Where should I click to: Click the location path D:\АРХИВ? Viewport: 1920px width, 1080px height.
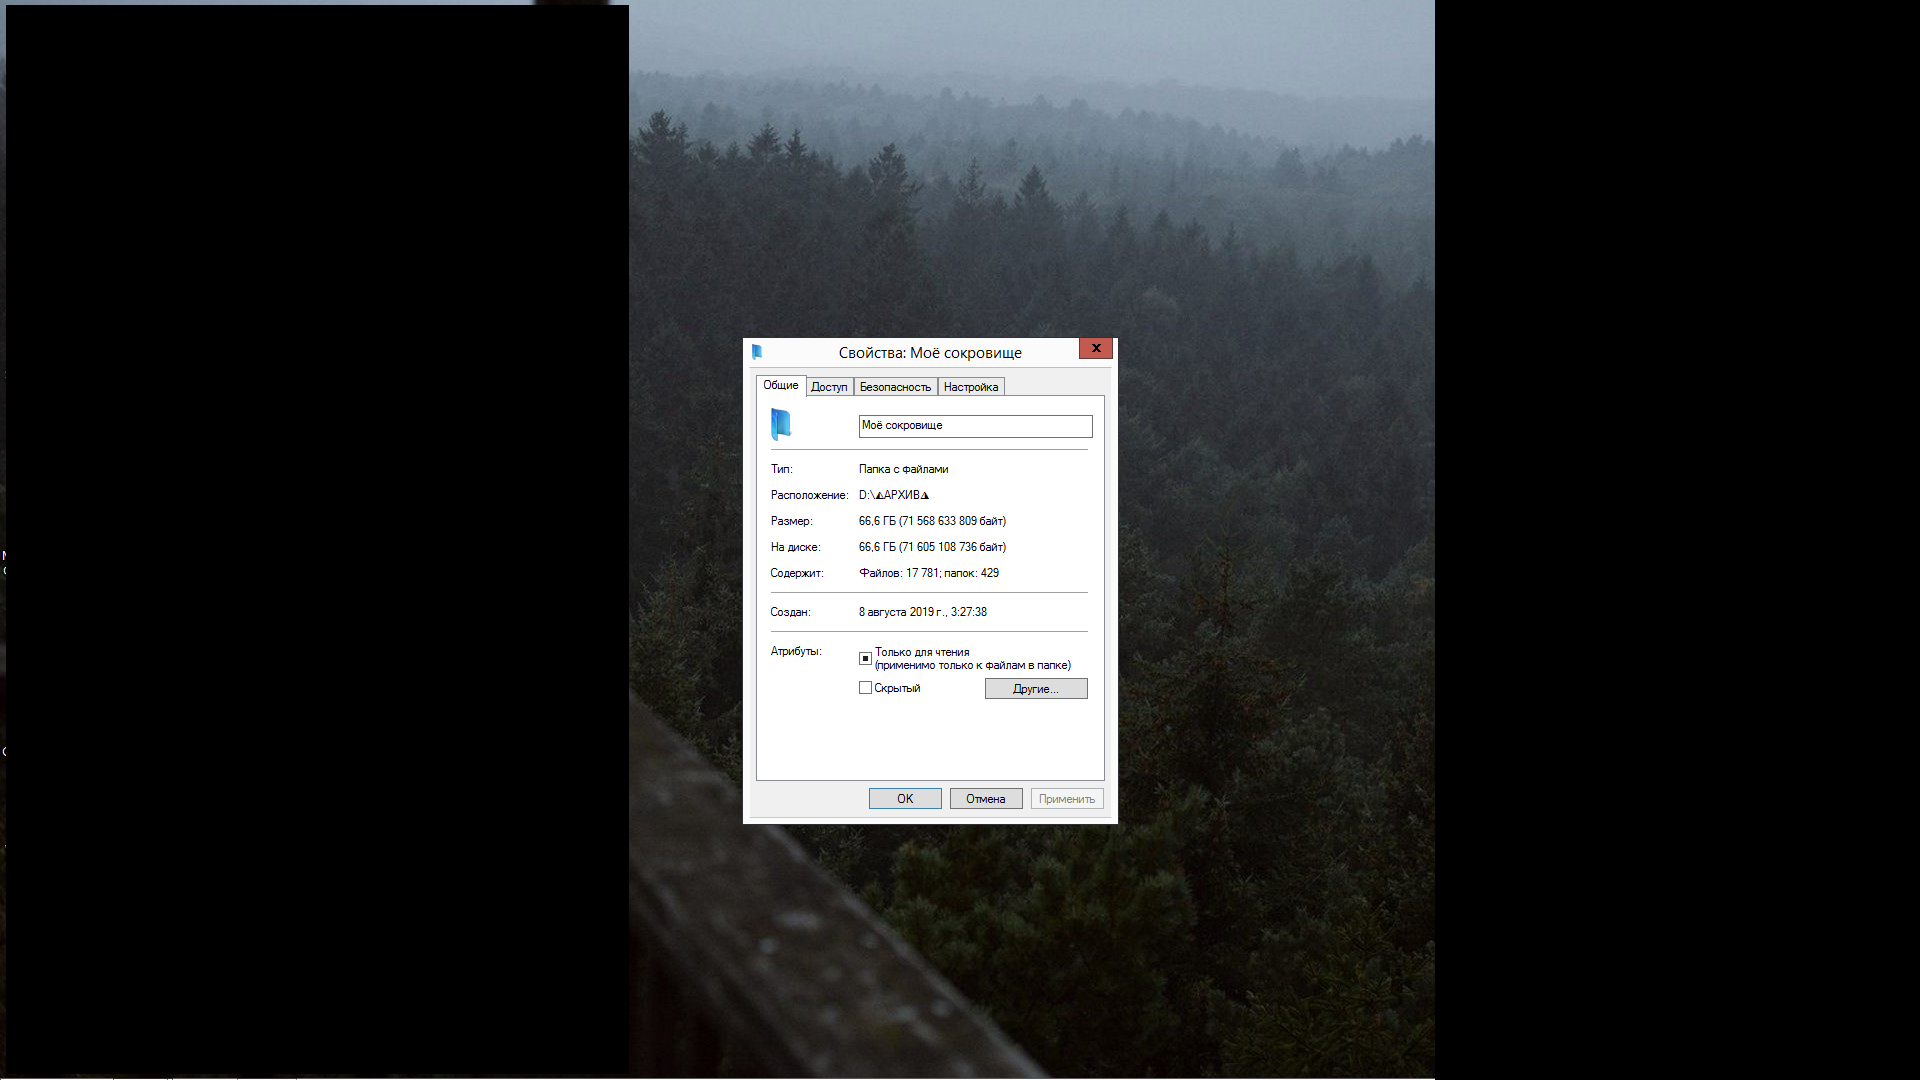[893, 495]
